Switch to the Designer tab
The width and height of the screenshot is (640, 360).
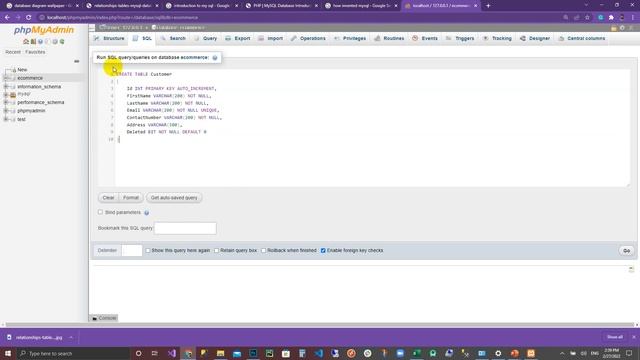[x=535, y=38]
